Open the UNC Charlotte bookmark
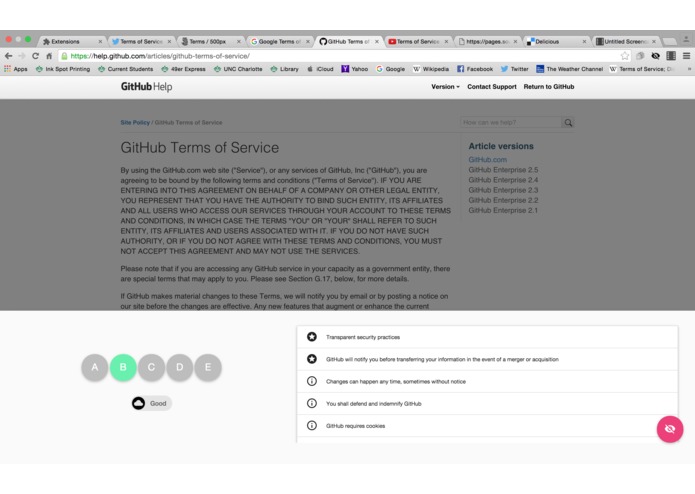Image resolution: width=695 pixels, height=494 pixels. tap(238, 69)
